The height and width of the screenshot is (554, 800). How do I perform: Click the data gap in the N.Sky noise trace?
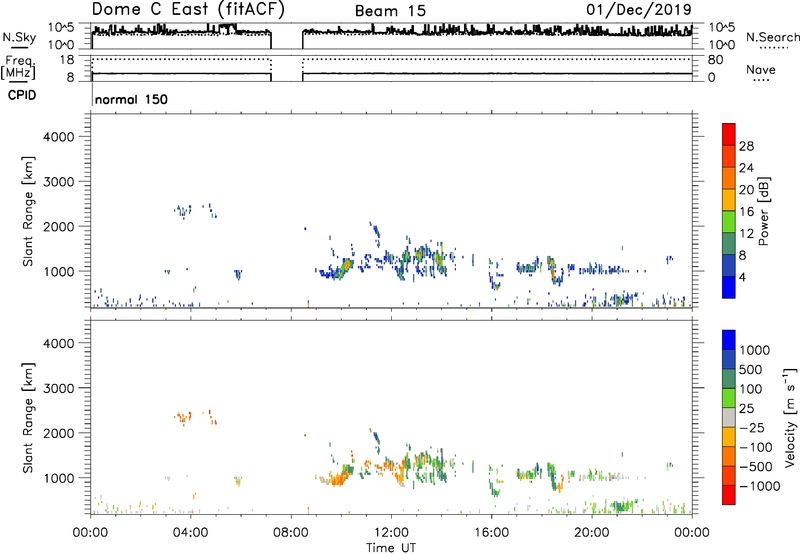coord(287,37)
